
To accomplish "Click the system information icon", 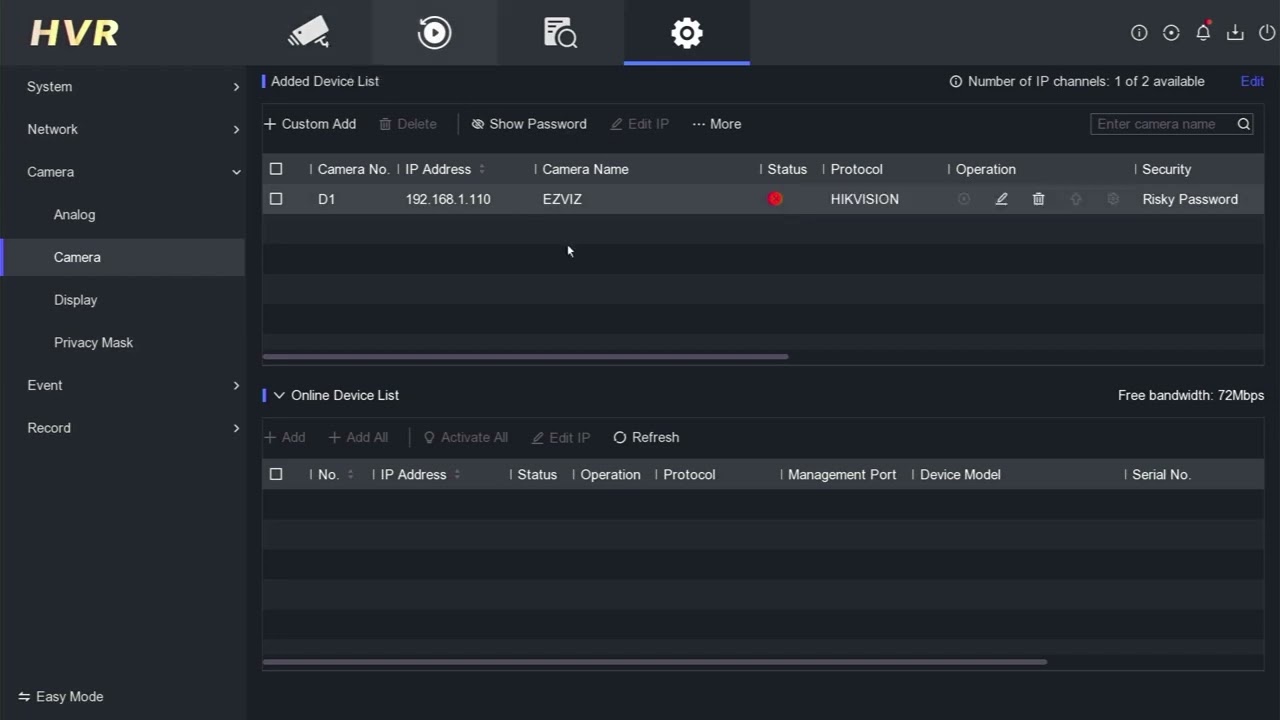I will tap(1139, 33).
